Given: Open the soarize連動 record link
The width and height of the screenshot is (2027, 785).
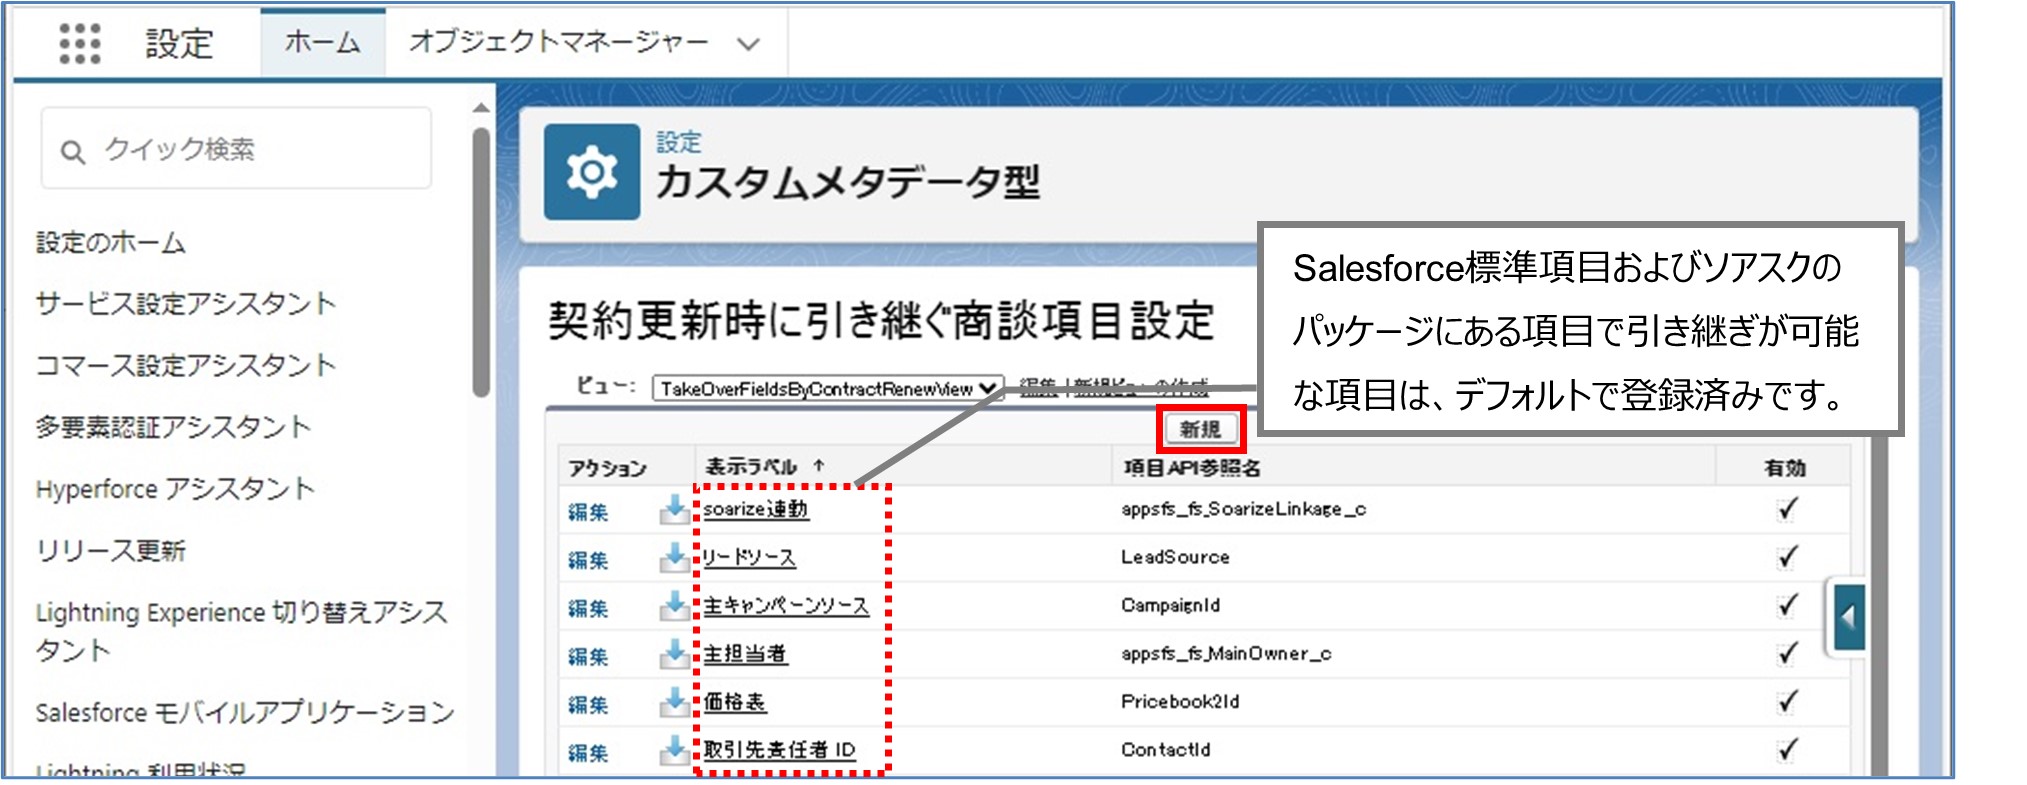Looking at the screenshot, I should [x=755, y=509].
